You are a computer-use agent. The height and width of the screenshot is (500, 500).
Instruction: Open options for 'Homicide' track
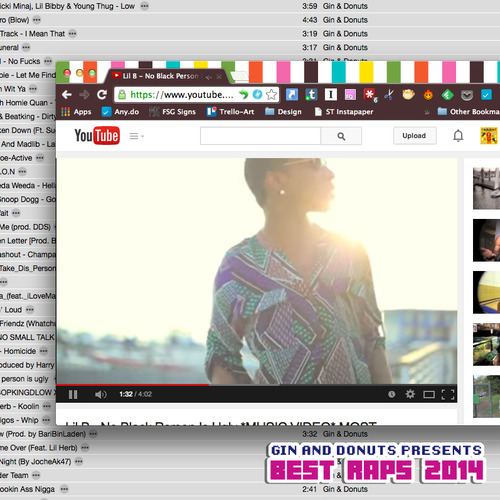click(44, 351)
